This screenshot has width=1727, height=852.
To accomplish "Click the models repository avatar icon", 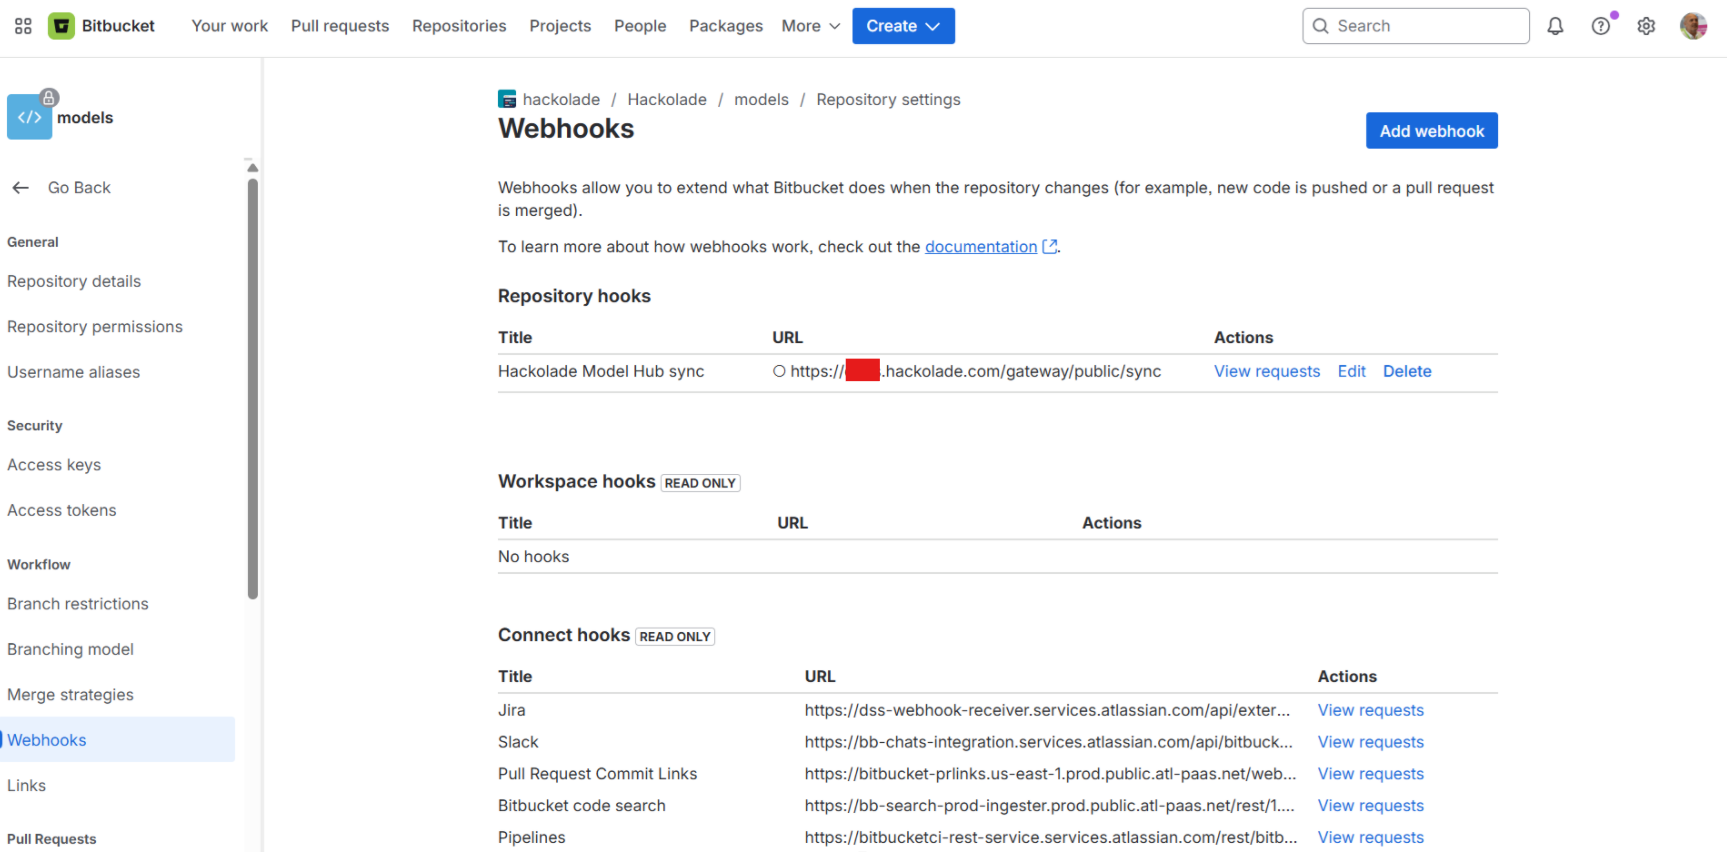I will [x=29, y=116].
